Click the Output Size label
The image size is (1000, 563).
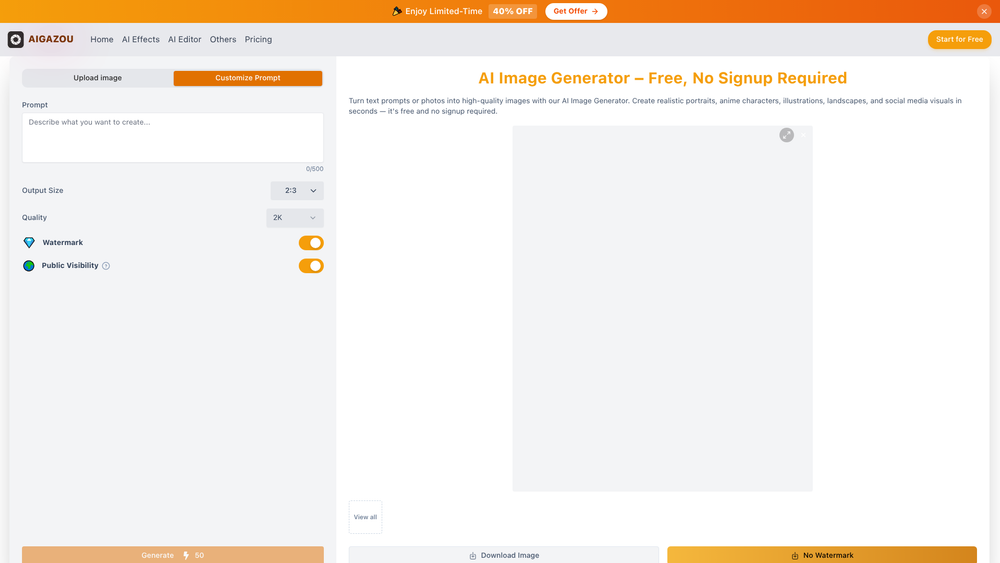(x=43, y=191)
